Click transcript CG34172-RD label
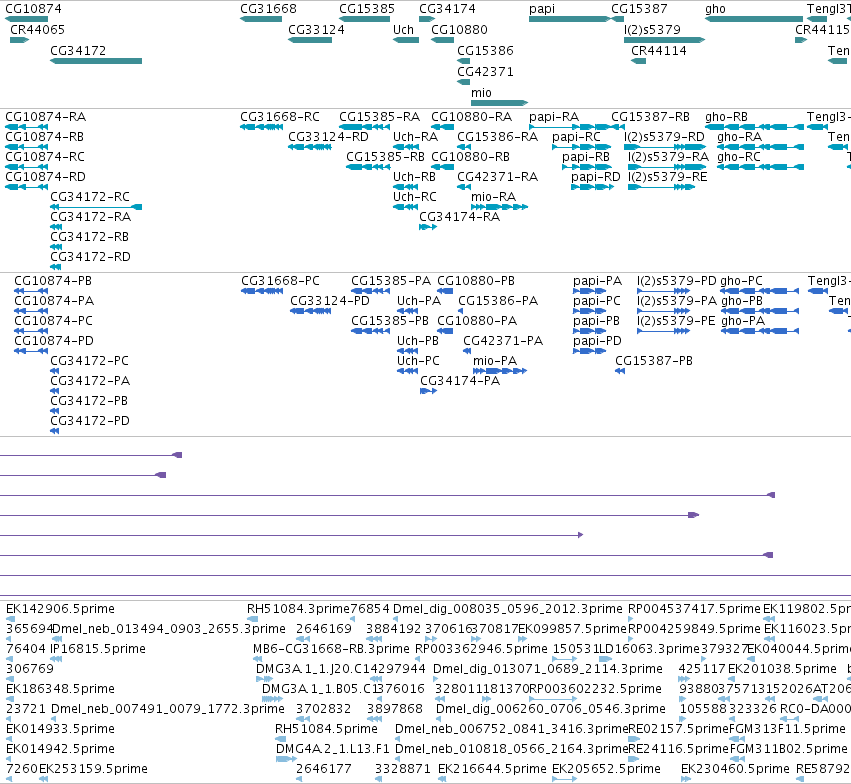This screenshot has width=851, height=784. pos(90,256)
